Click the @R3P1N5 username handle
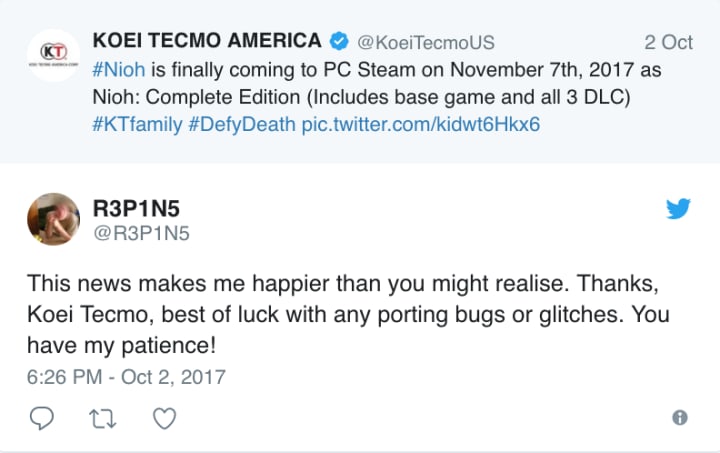The height and width of the screenshot is (453, 720). tap(141, 233)
